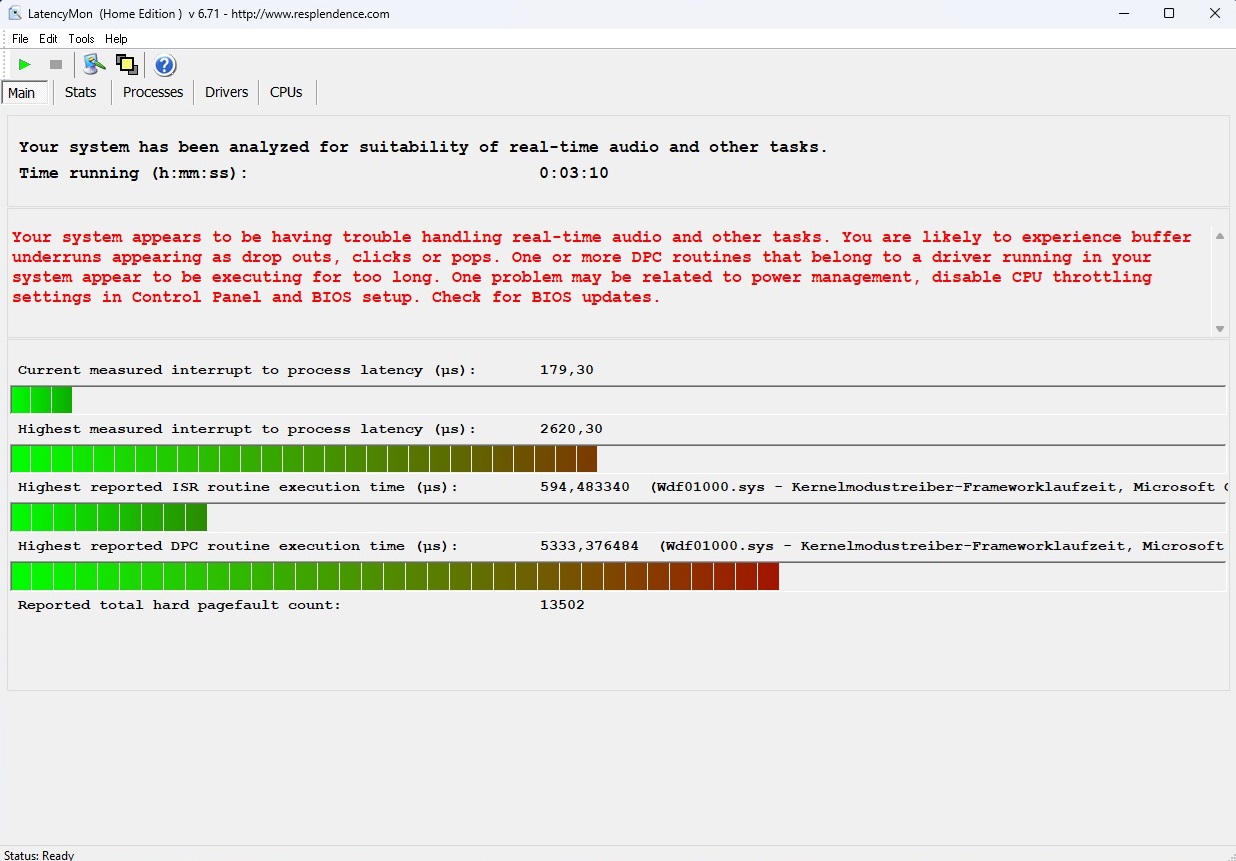This screenshot has width=1236, height=861.
Task: Select the CPUs tab
Action: (x=286, y=92)
